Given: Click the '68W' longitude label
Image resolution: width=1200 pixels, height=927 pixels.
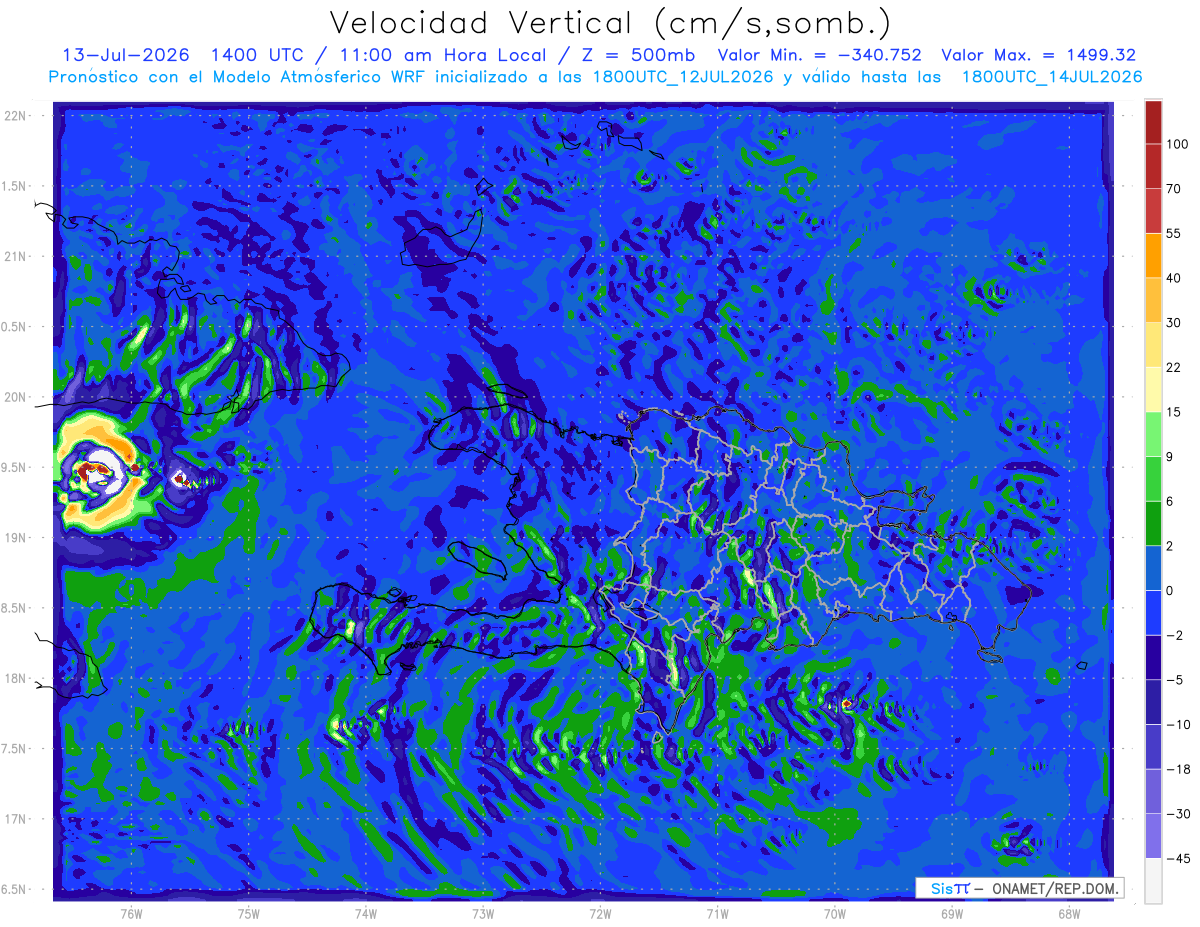Looking at the screenshot, I should tap(1068, 913).
